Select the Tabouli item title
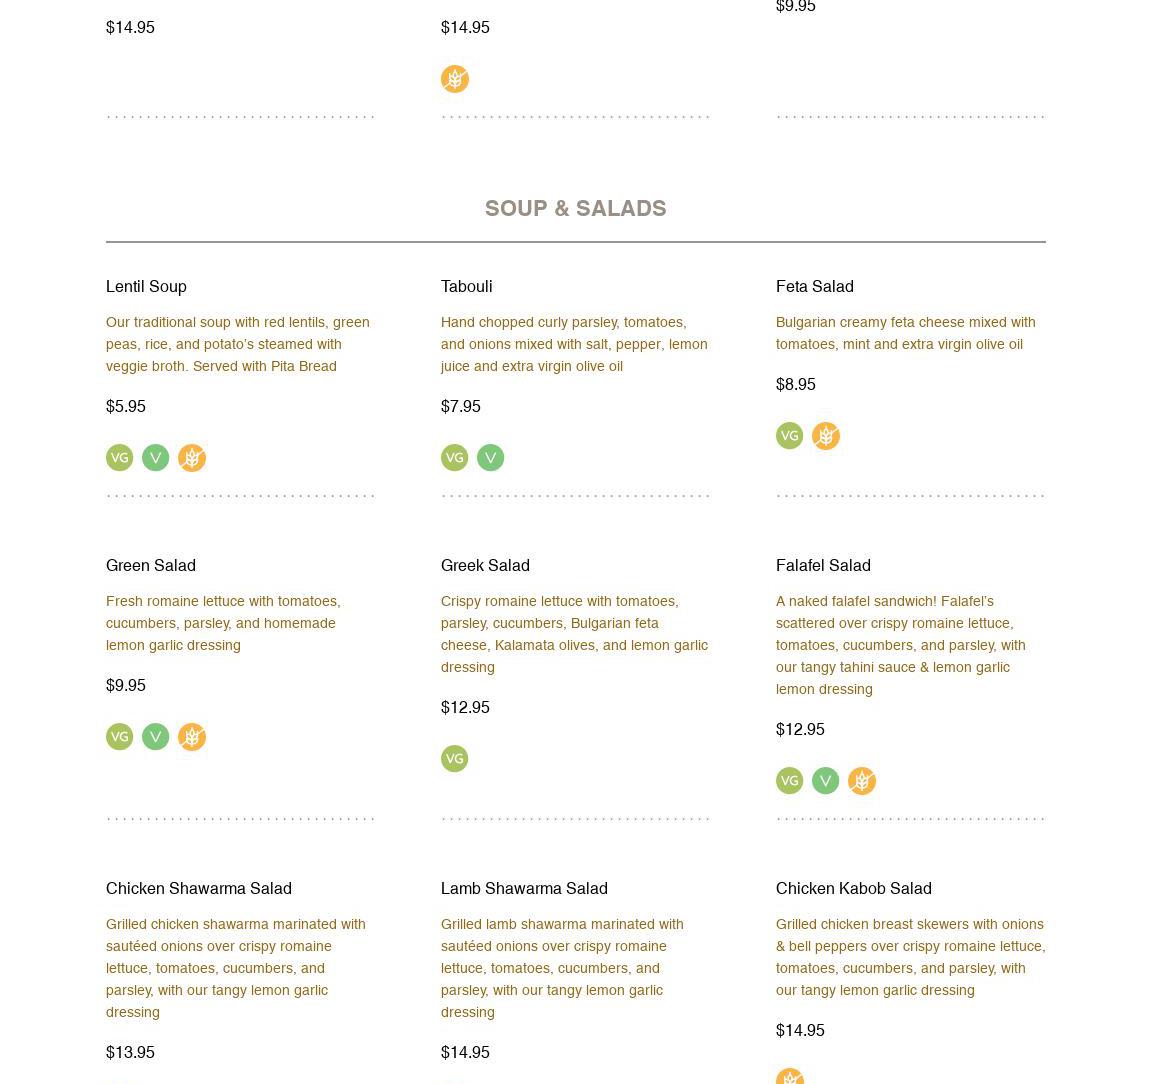Image resolution: width=1151 pixels, height=1084 pixels. coord(466,287)
